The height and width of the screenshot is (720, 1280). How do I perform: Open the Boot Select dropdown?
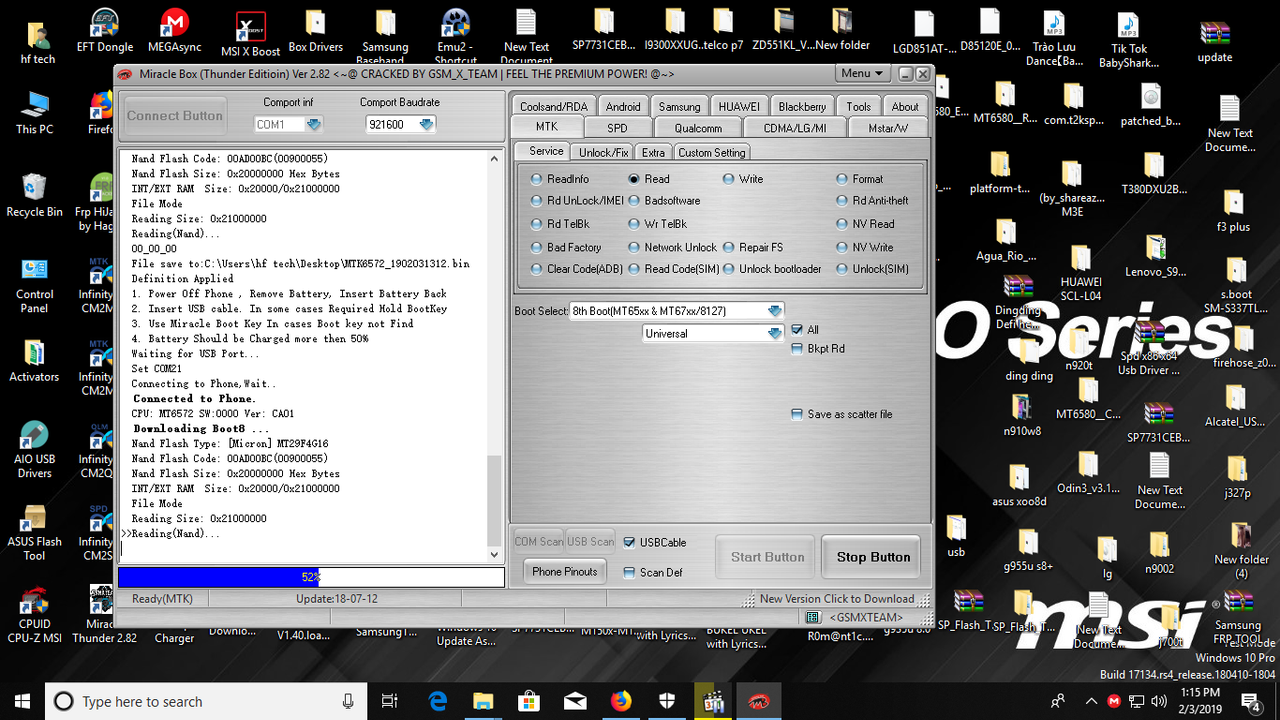(773, 310)
